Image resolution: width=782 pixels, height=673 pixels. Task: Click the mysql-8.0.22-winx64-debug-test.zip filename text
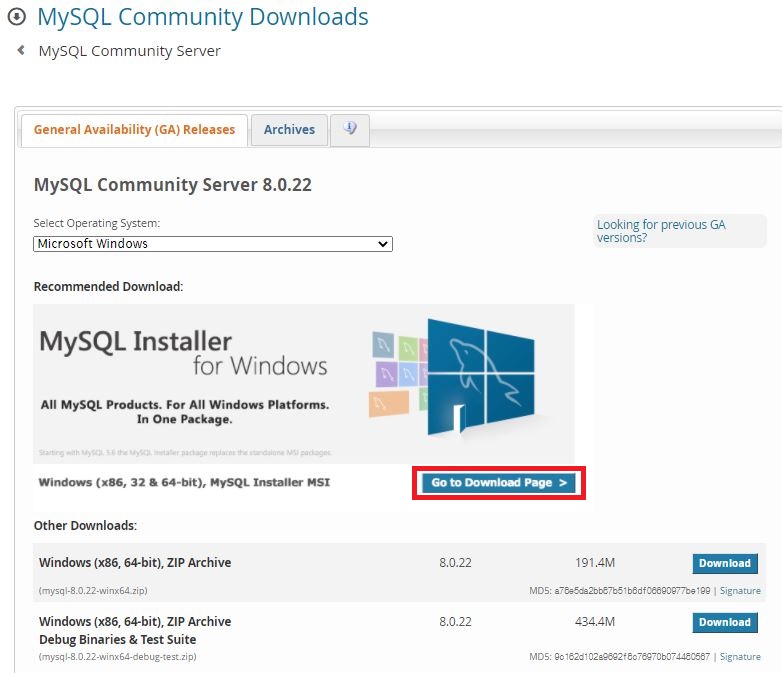pyautogui.click(x=118, y=657)
